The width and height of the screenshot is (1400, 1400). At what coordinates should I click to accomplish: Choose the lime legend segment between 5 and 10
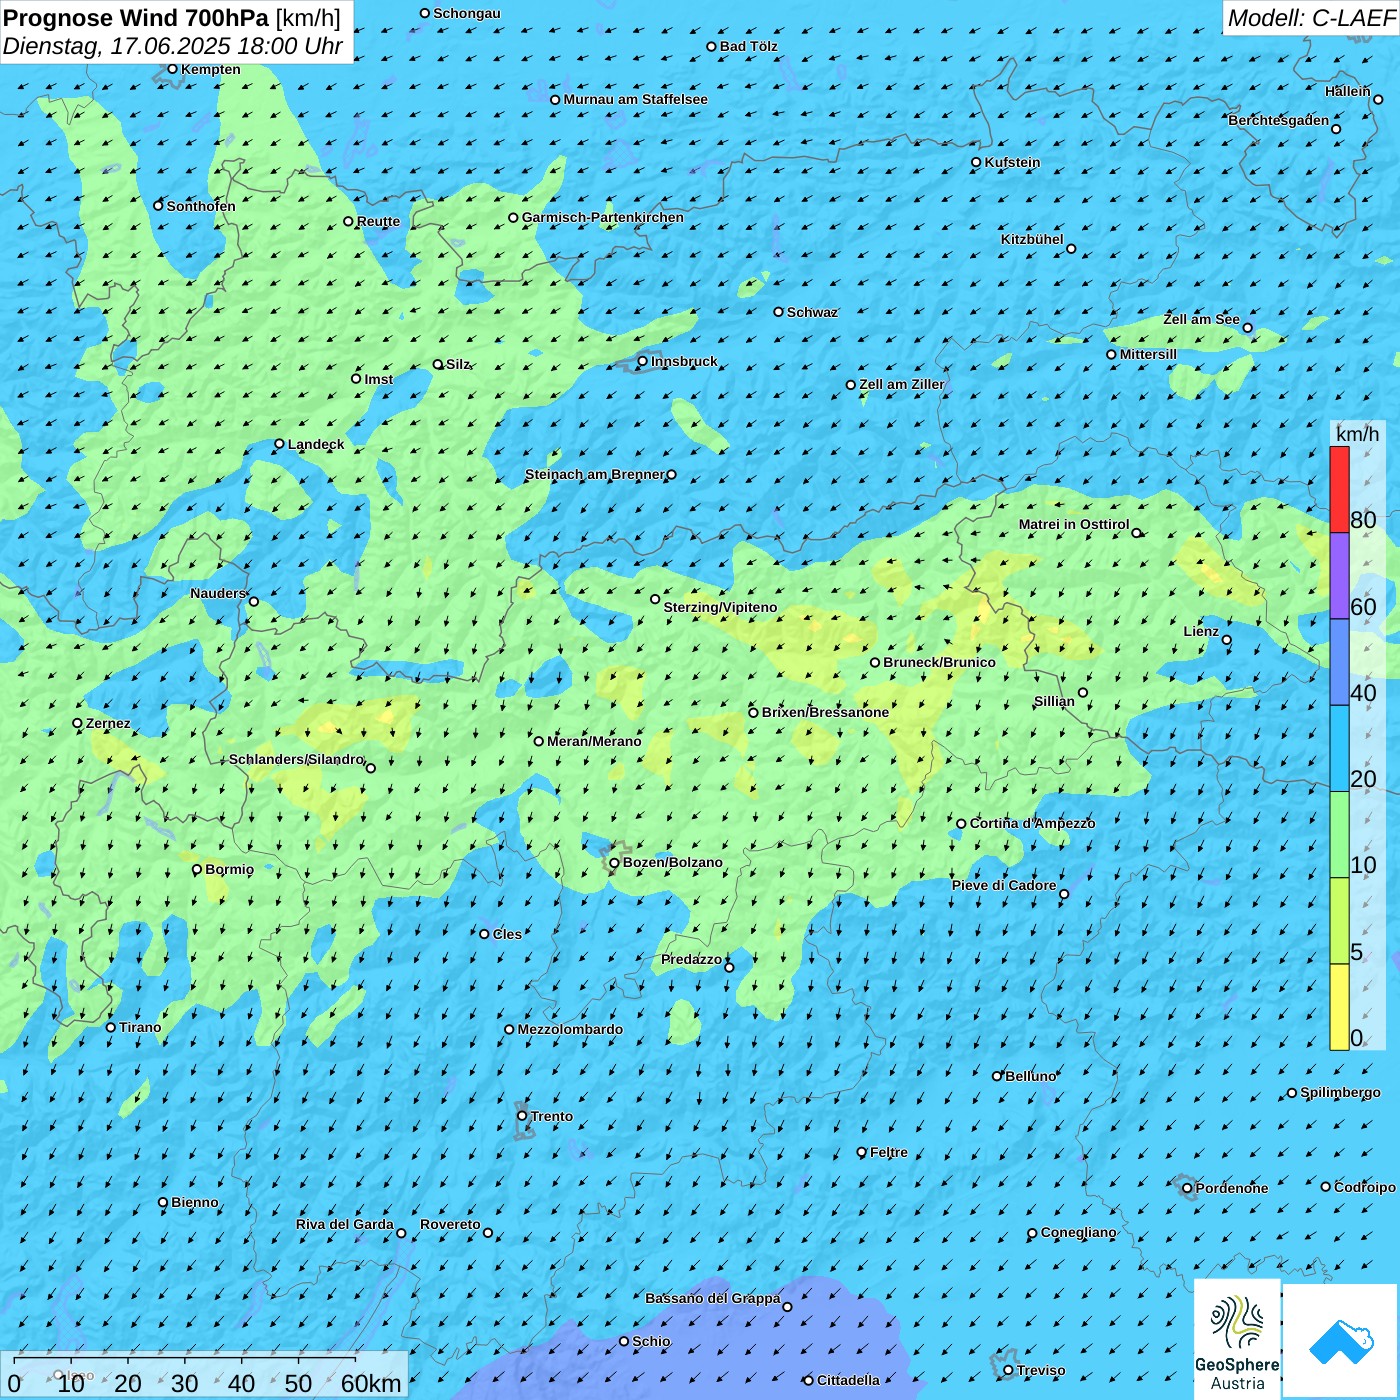pyautogui.click(x=1339, y=921)
